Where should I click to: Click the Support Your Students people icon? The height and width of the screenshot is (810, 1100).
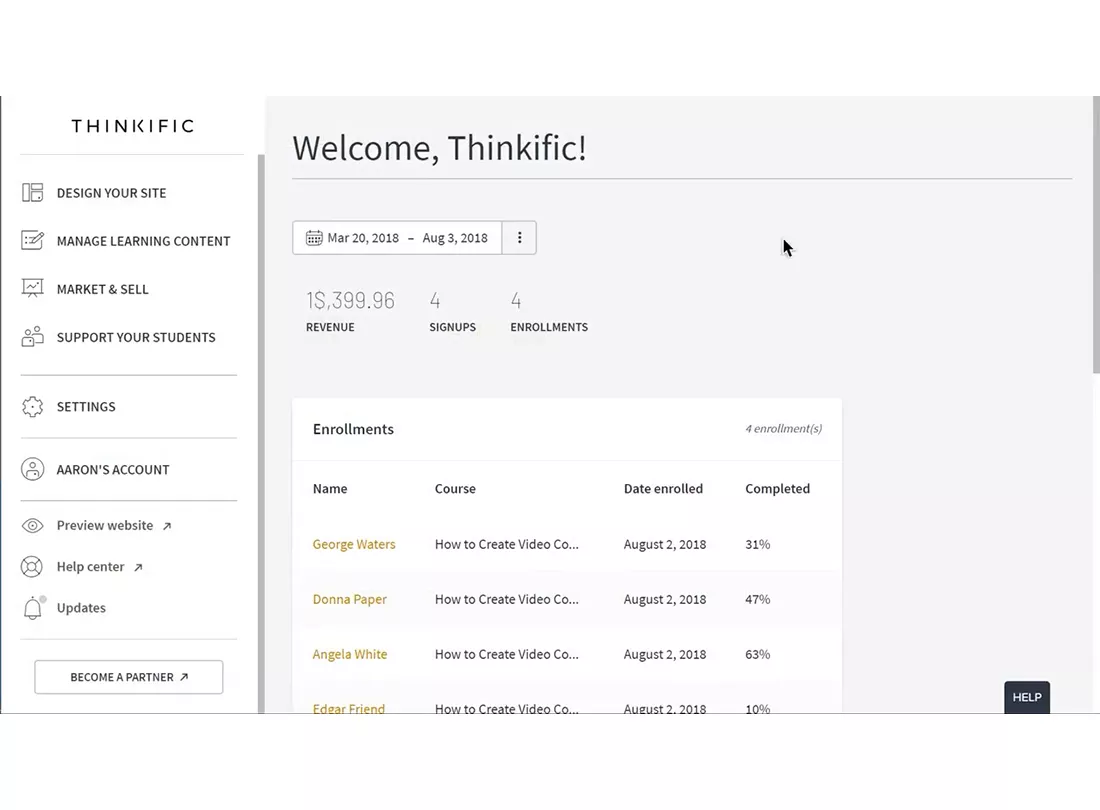coord(32,337)
